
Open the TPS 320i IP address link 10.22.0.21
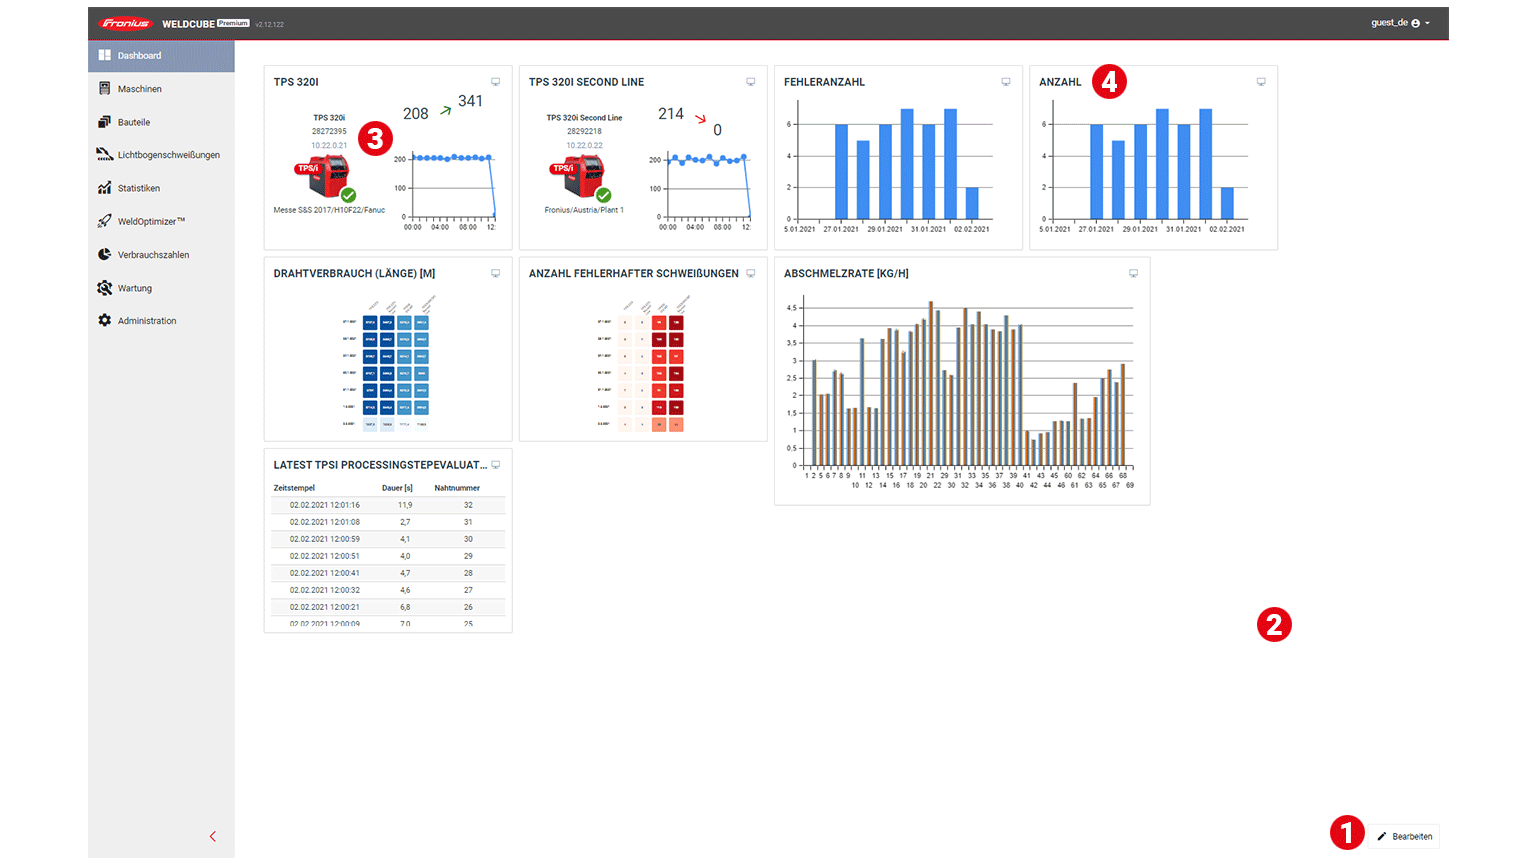pyautogui.click(x=329, y=145)
